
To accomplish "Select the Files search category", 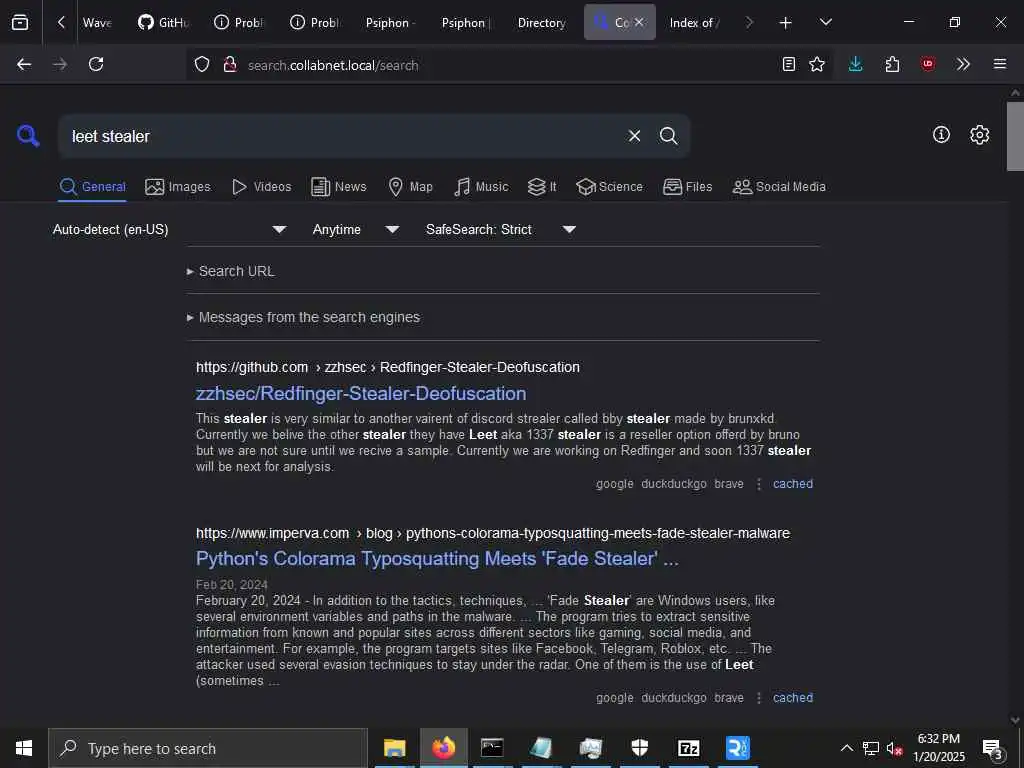I will coord(687,187).
